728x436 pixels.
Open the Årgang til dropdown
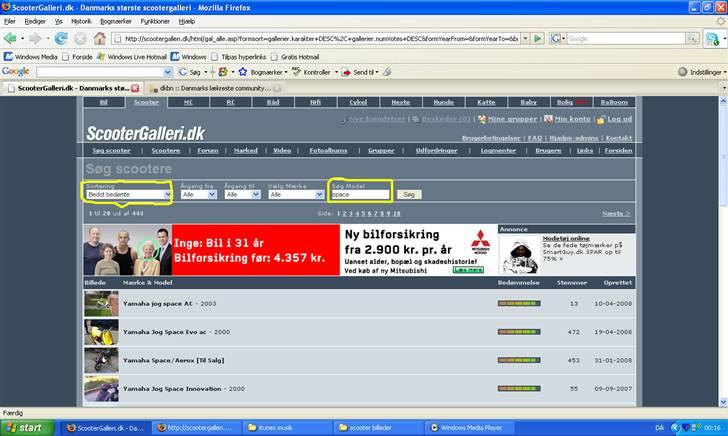pyautogui.click(x=244, y=194)
